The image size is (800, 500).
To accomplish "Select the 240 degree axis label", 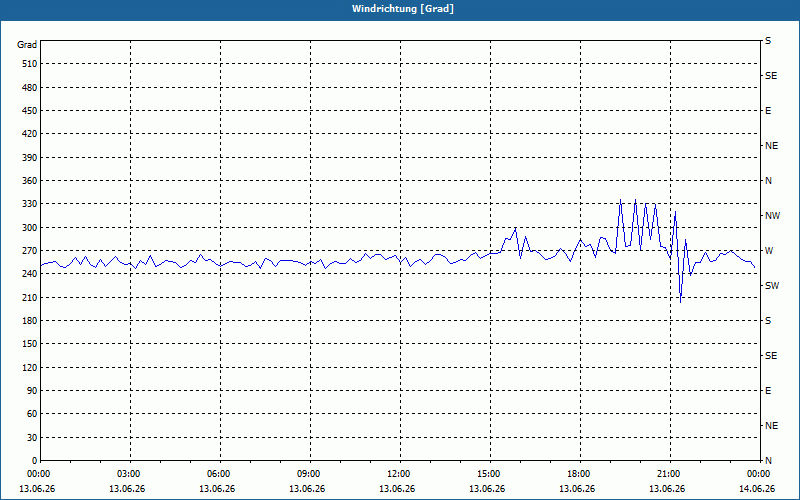I will coord(30,274).
